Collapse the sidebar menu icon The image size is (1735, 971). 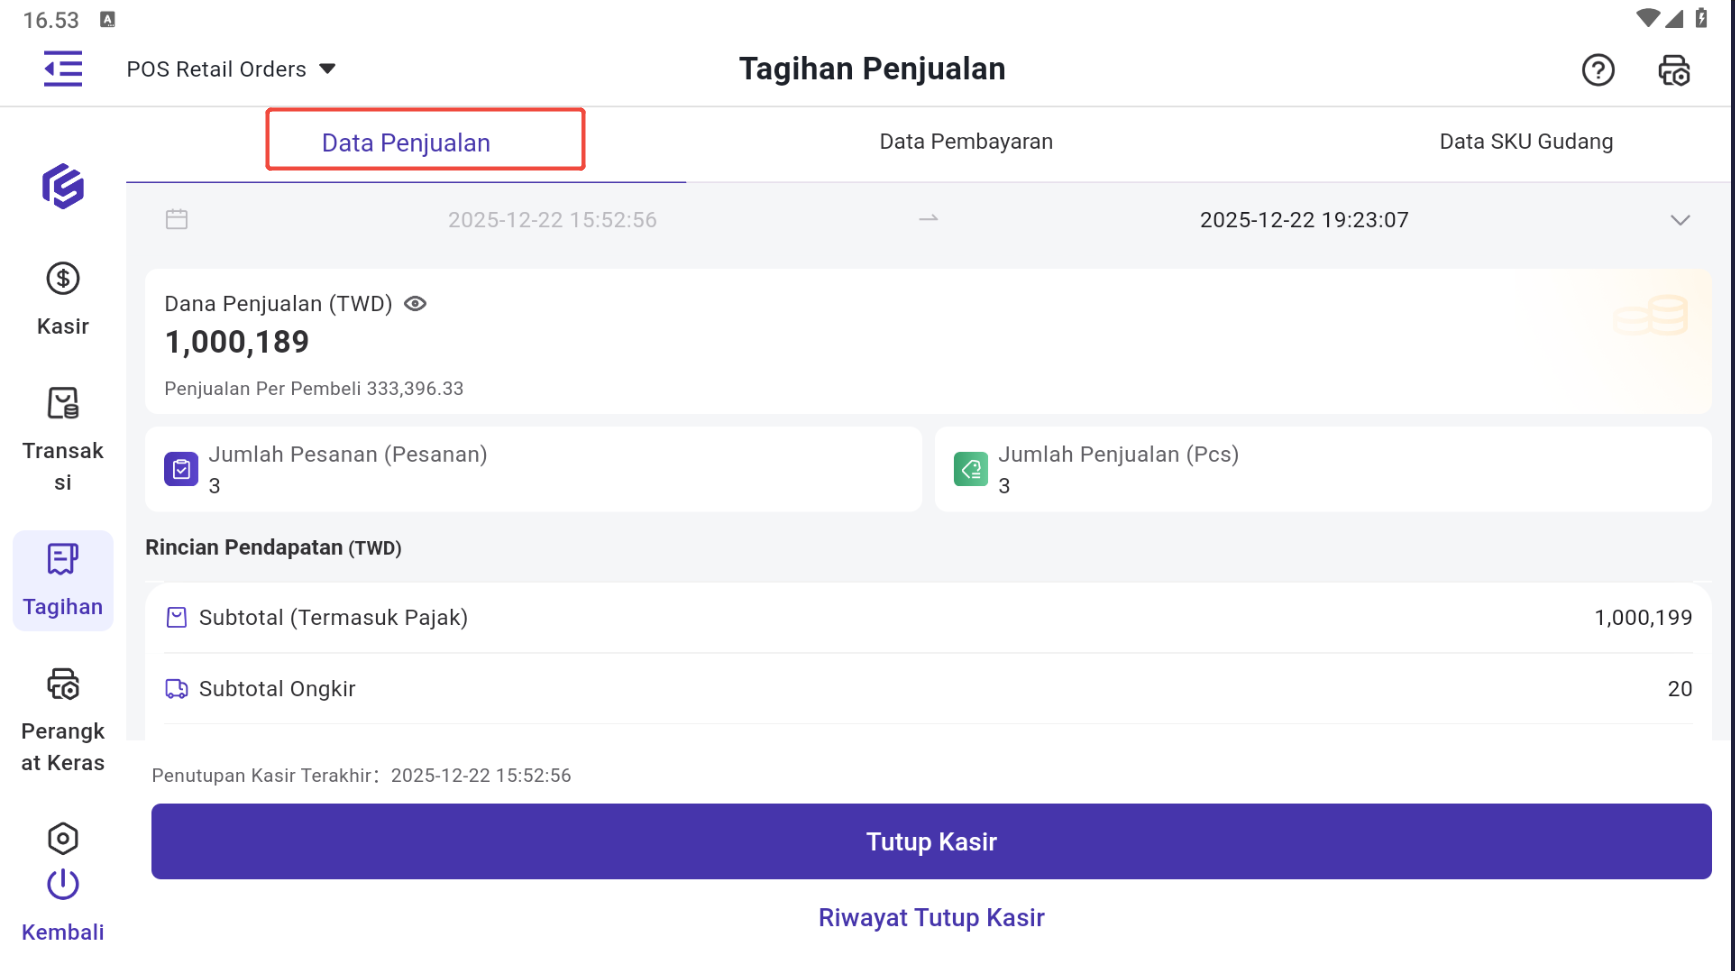coord(63,69)
